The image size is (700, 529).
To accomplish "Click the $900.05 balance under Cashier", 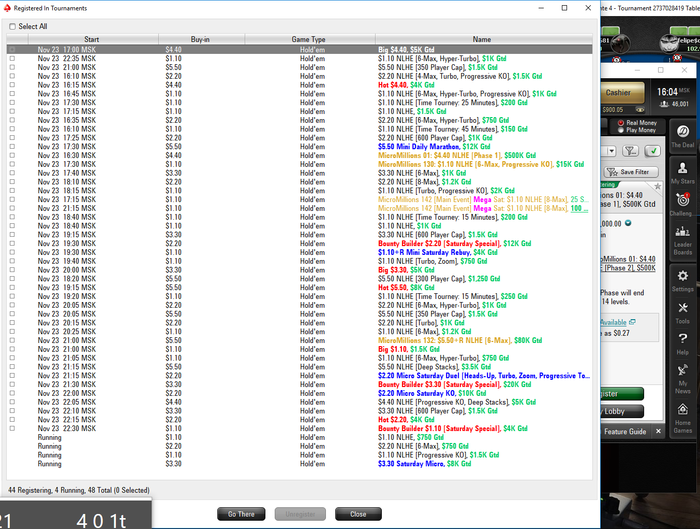I will click(x=612, y=109).
